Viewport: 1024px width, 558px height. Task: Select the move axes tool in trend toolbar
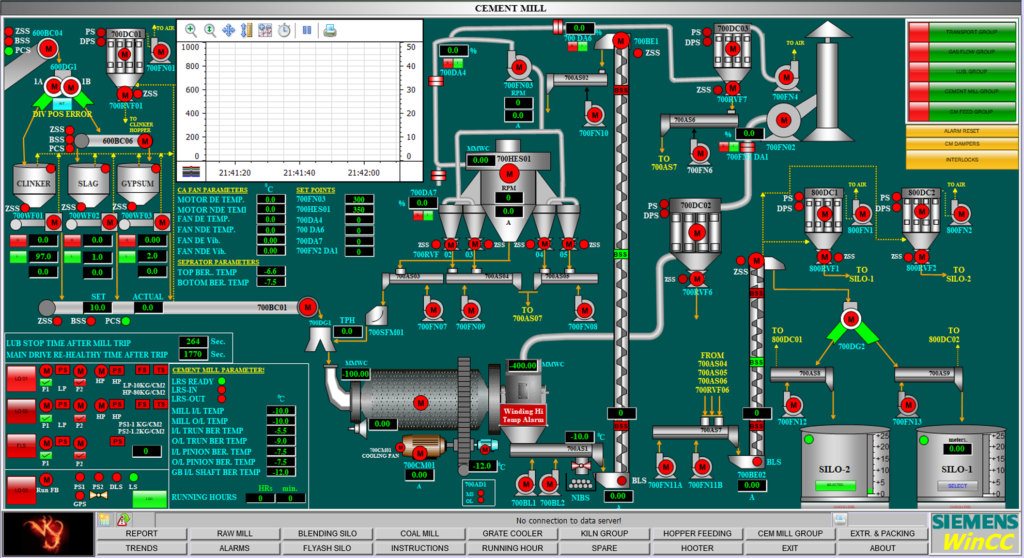229,30
